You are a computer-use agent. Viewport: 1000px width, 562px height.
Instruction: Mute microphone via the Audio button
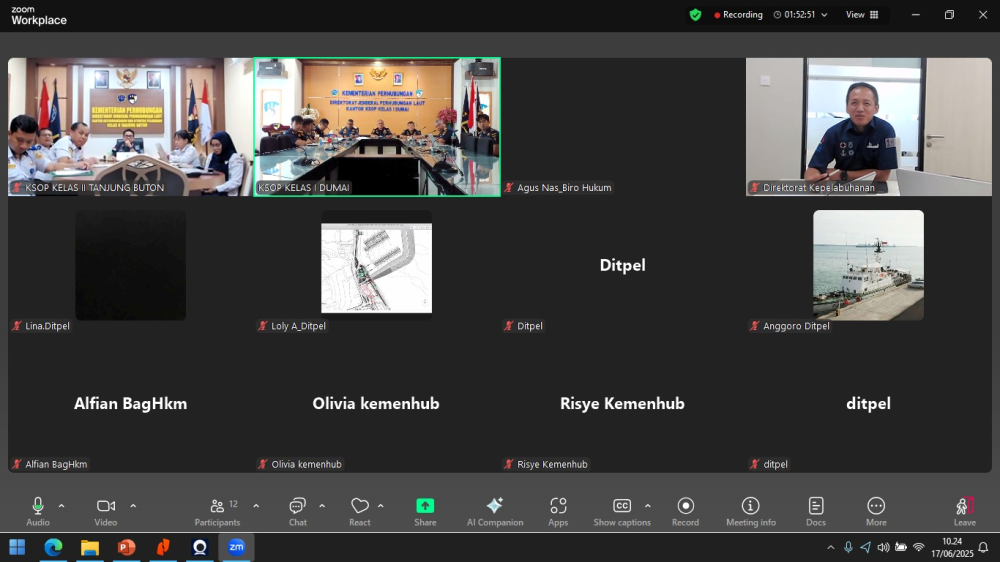coord(38,512)
